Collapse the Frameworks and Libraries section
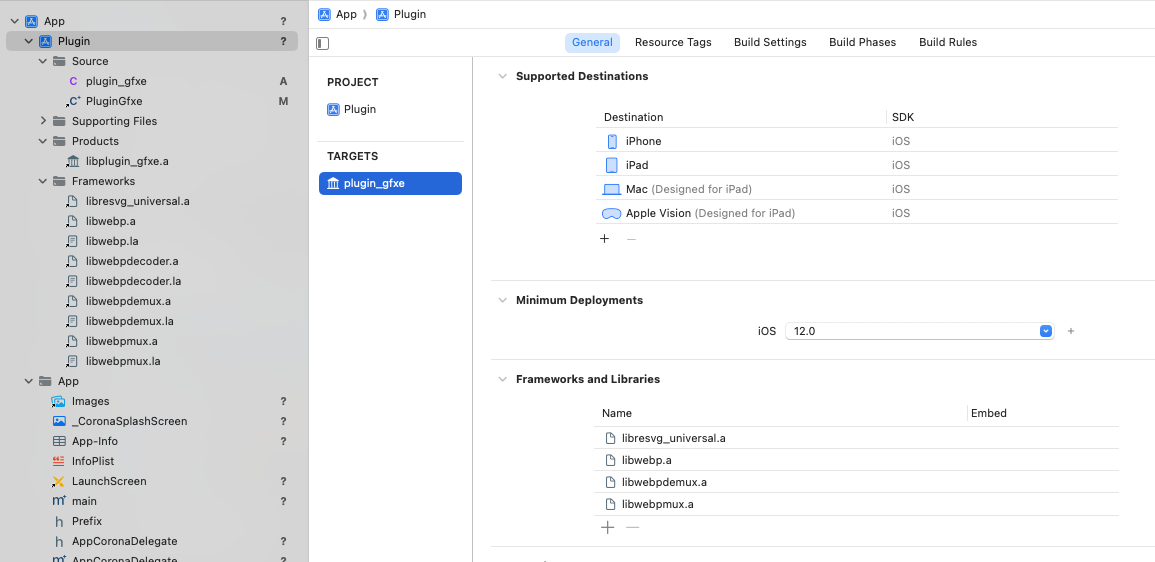This screenshot has width=1155, height=562. tap(502, 379)
